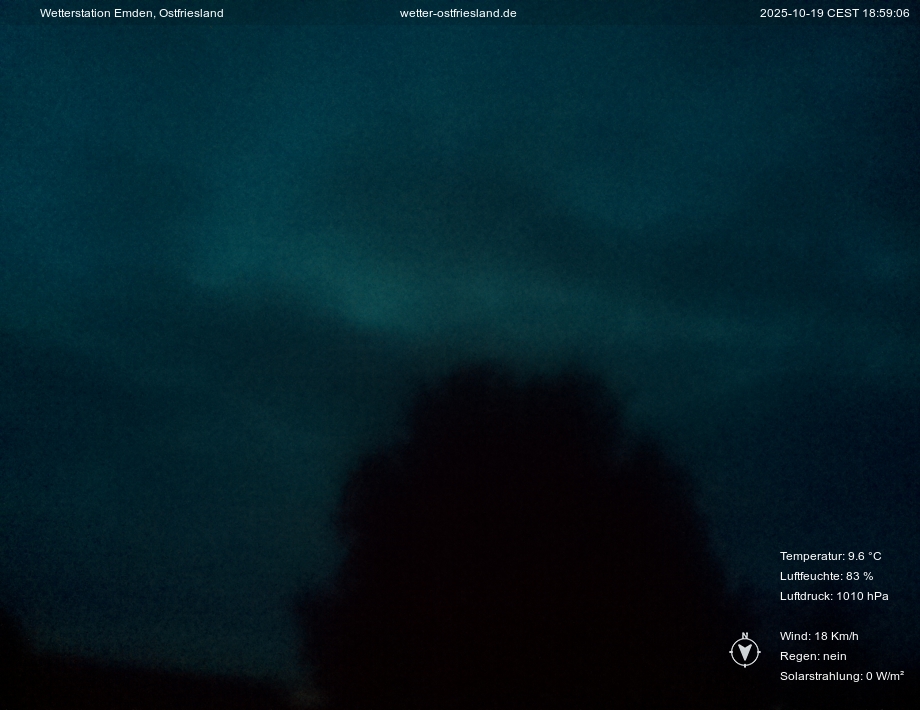The width and height of the screenshot is (920, 710).
Task: Click the Wind: 18 Km/h reading
Action: 819,636
